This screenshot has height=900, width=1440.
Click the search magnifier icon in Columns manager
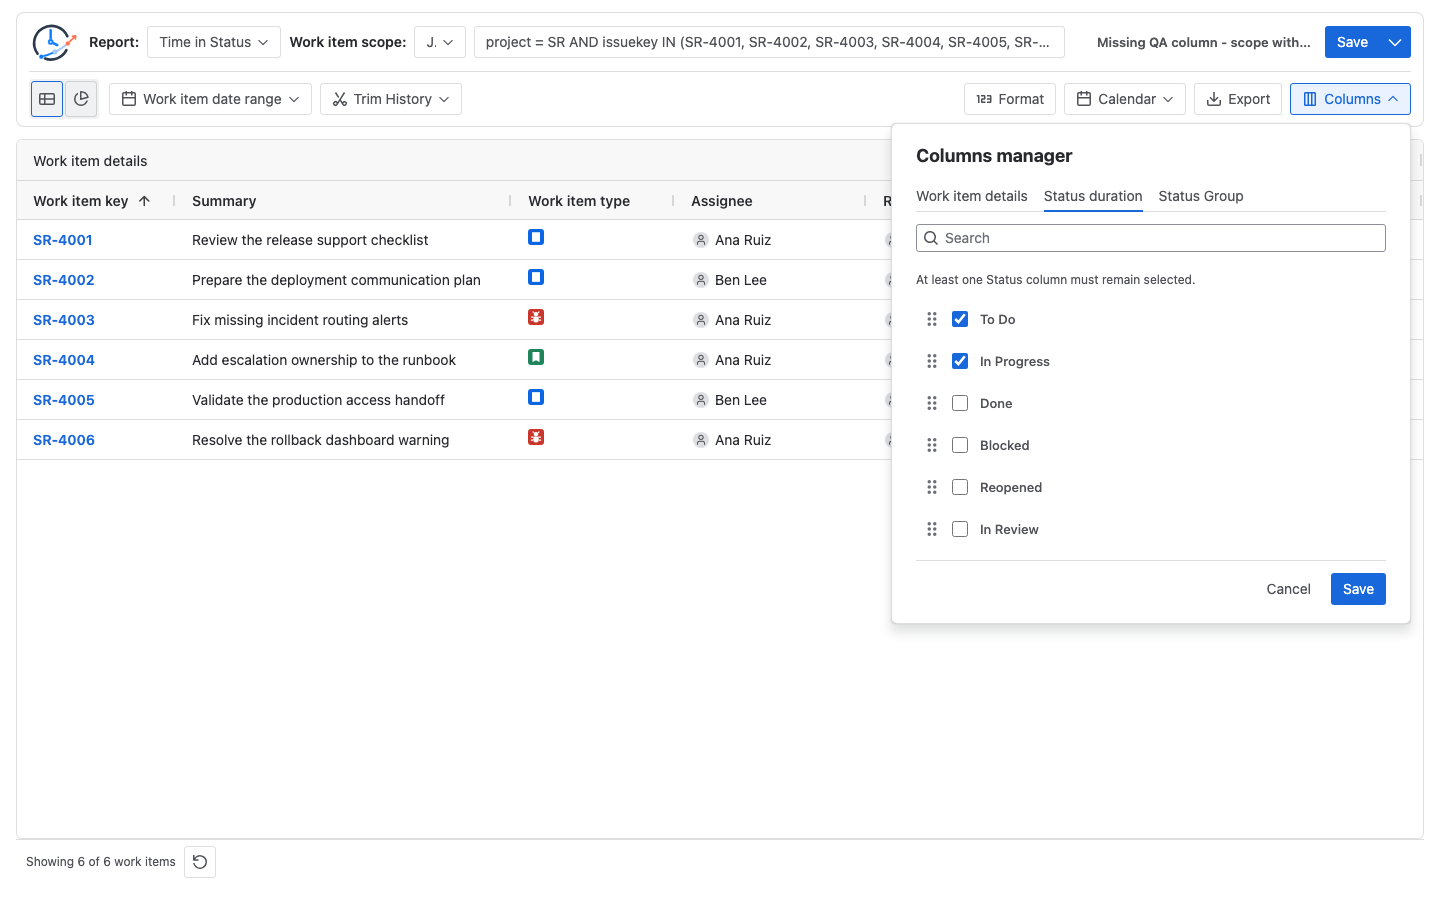click(931, 238)
